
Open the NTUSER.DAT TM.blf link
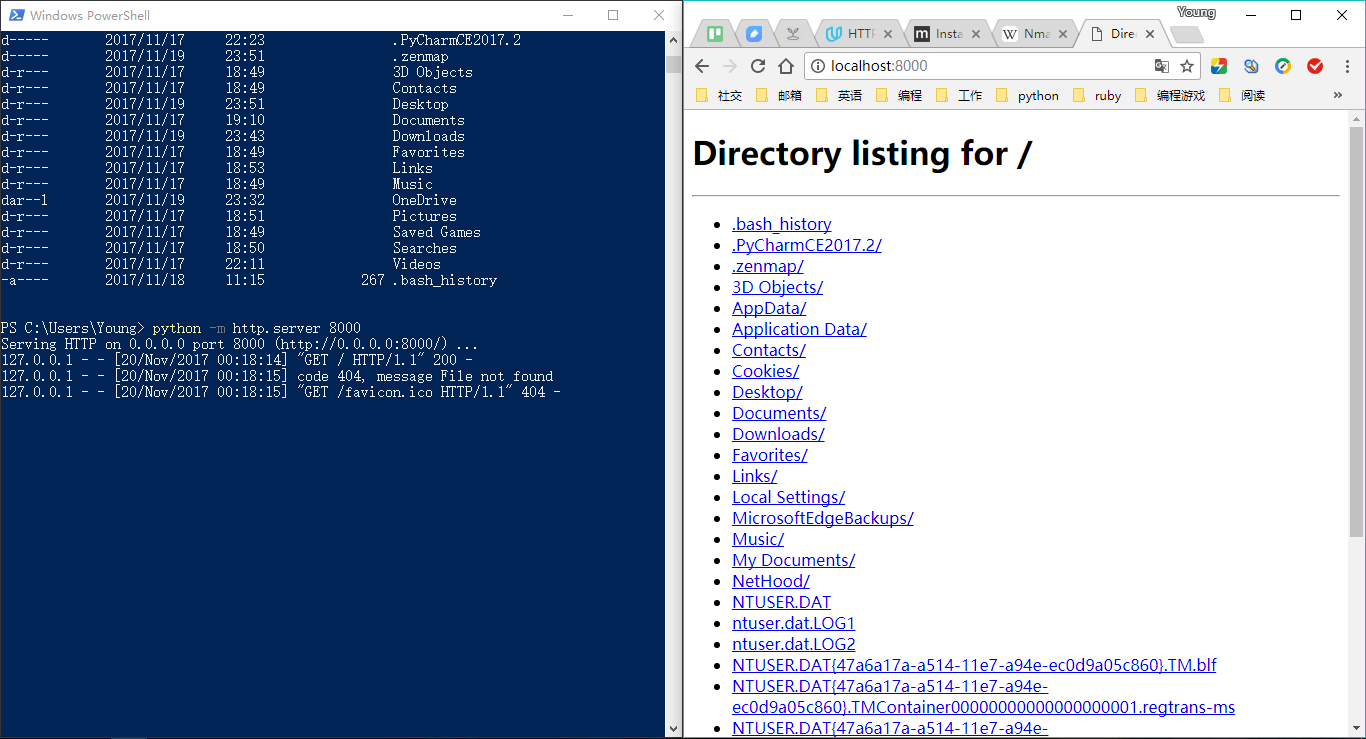click(x=974, y=665)
